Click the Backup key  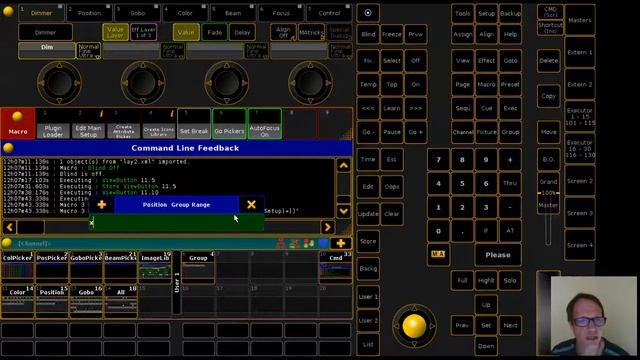click(510, 13)
